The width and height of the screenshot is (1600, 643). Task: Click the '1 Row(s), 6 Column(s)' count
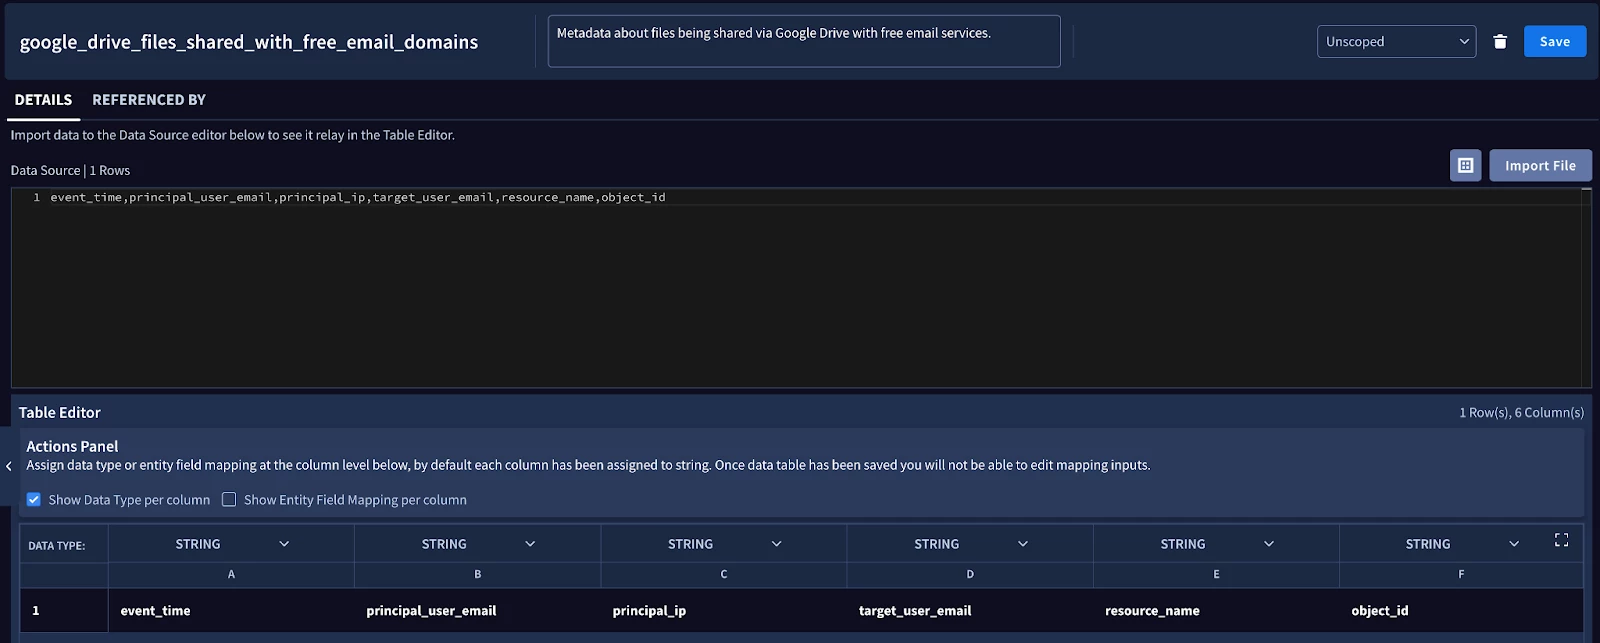(x=1521, y=412)
